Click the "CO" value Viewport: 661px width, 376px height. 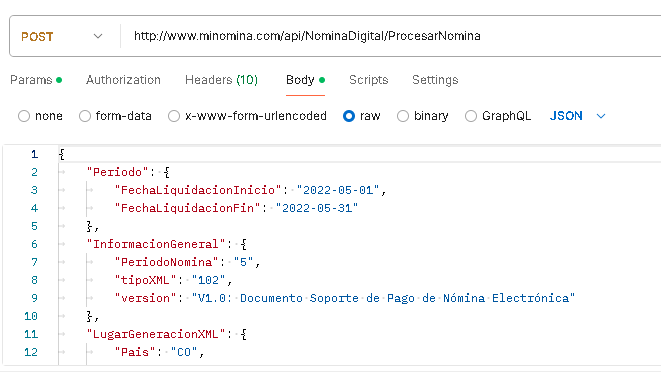184,352
